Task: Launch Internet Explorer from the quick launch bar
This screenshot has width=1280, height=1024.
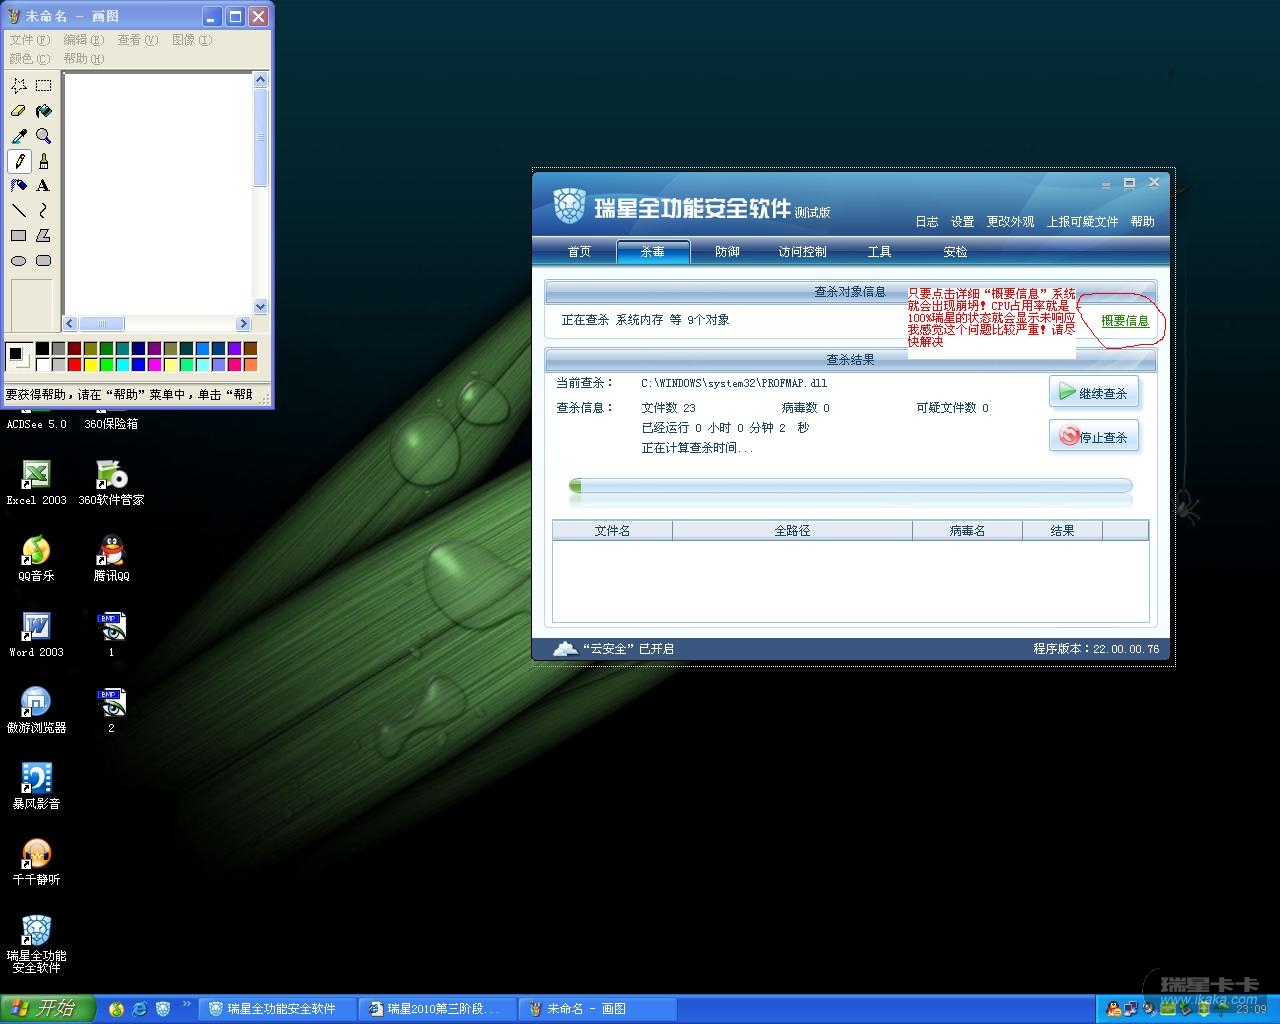Action: tap(140, 1009)
